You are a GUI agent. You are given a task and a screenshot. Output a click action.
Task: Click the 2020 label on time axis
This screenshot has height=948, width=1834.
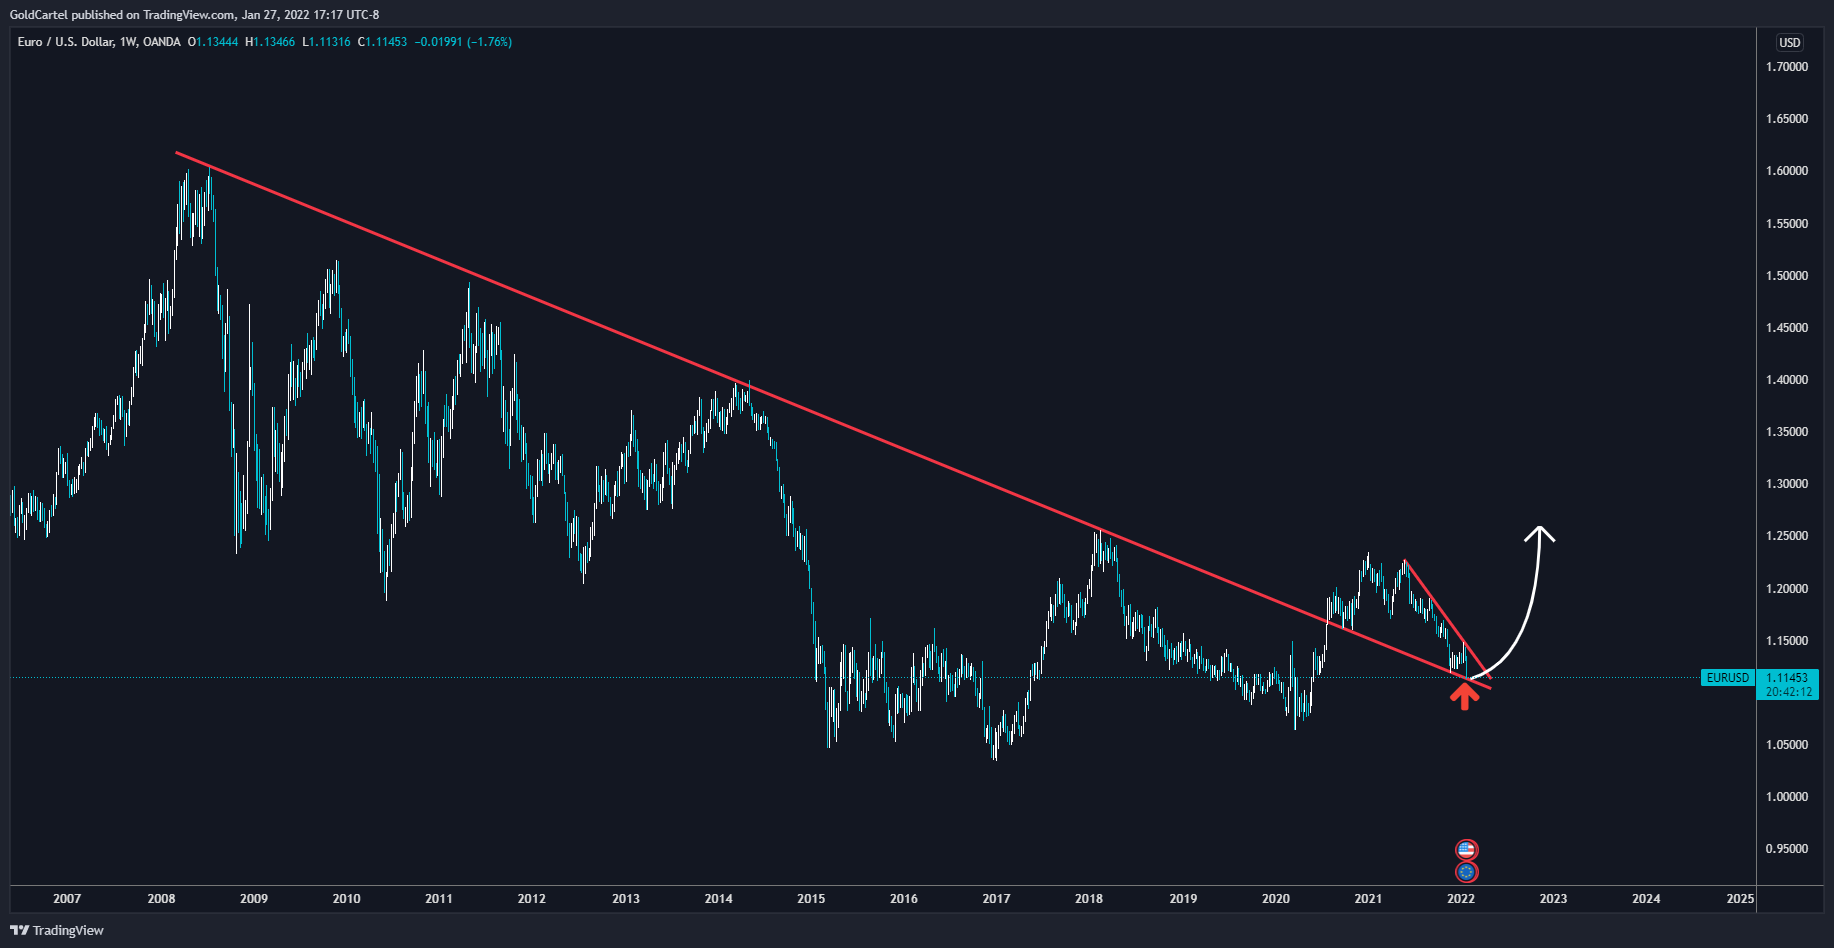tap(1276, 898)
